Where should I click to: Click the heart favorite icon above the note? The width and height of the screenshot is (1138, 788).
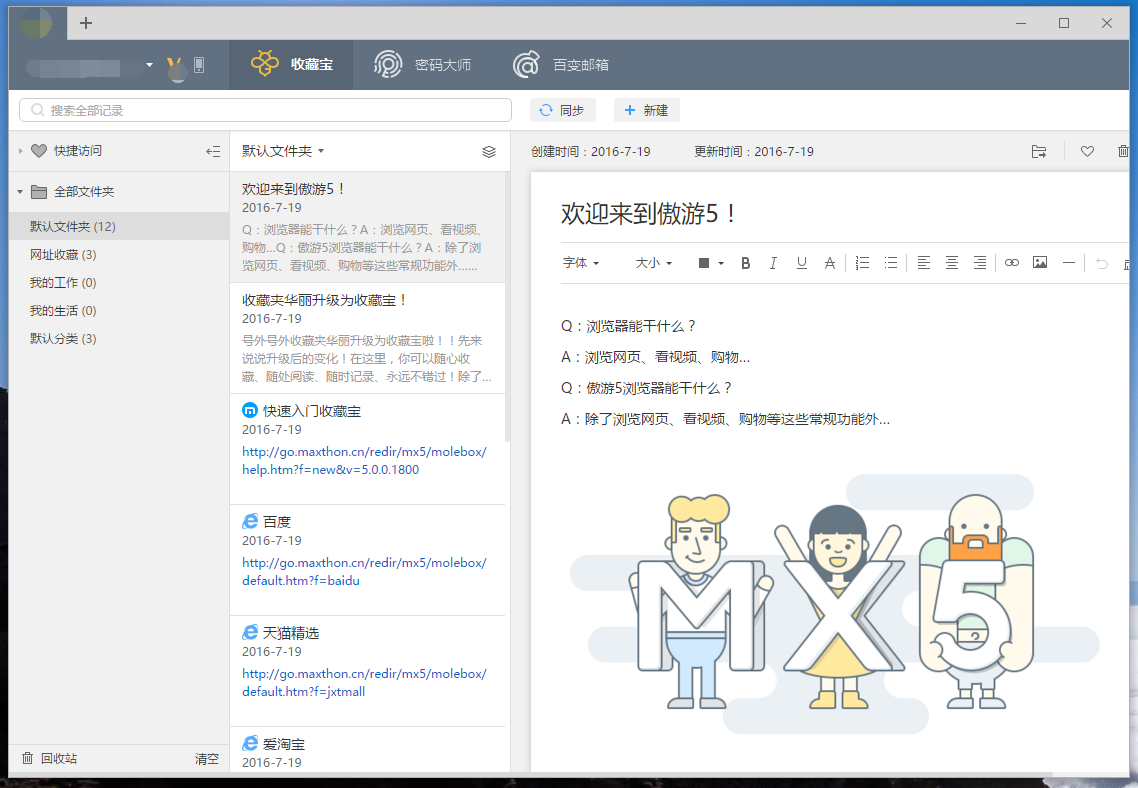click(1087, 152)
